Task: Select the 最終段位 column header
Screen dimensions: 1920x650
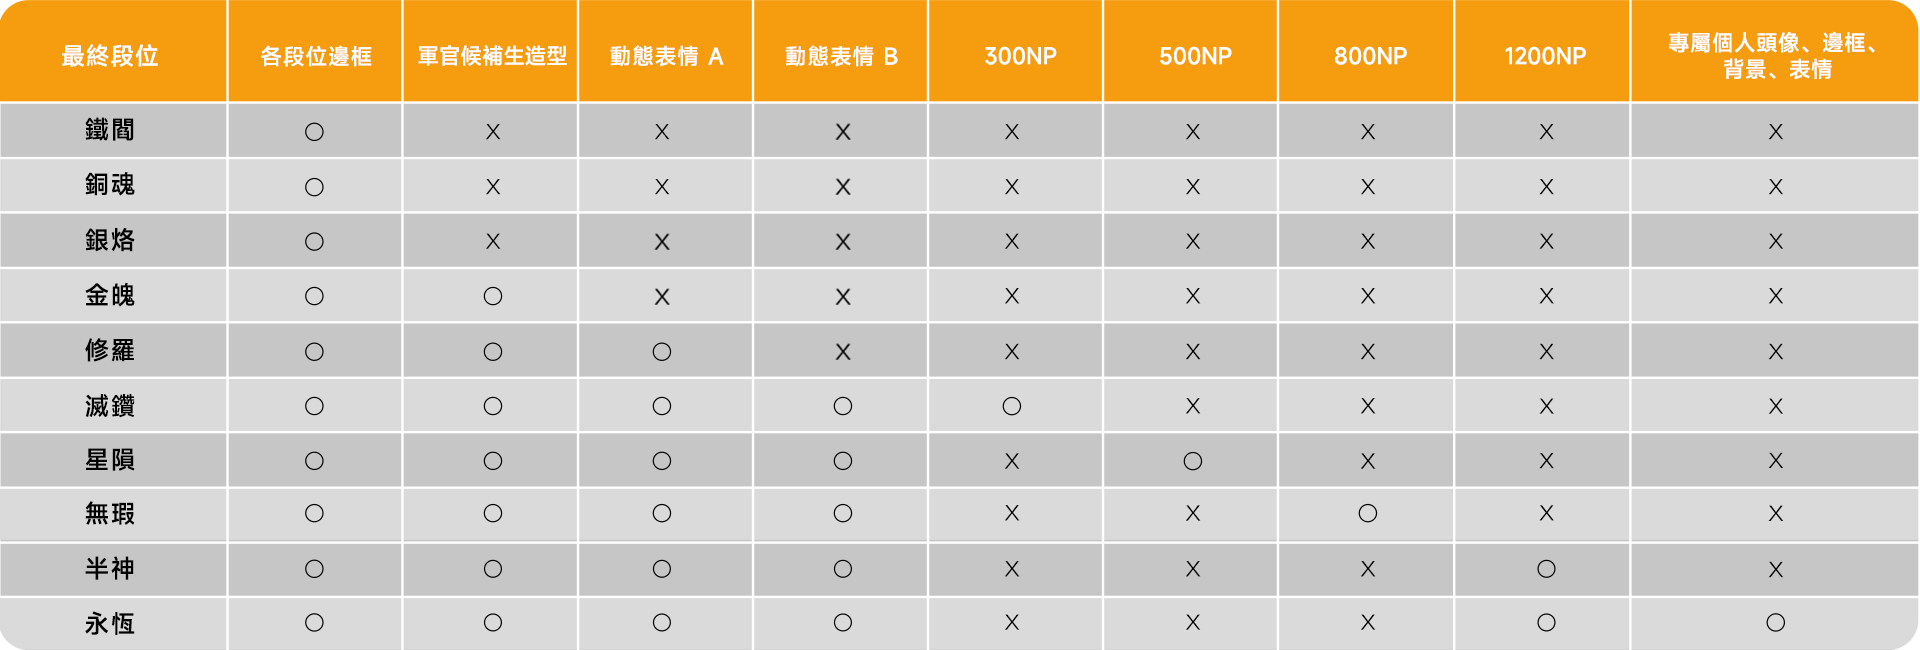Action: pyautogui.click(x=110, y=56)
